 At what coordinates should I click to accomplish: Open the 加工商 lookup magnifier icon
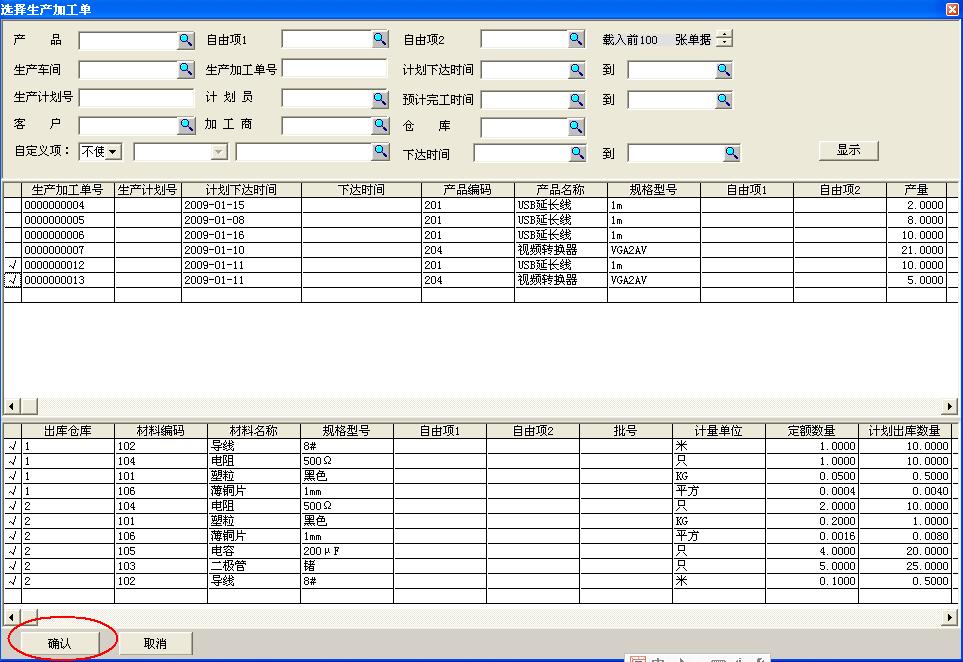(381, 125)
